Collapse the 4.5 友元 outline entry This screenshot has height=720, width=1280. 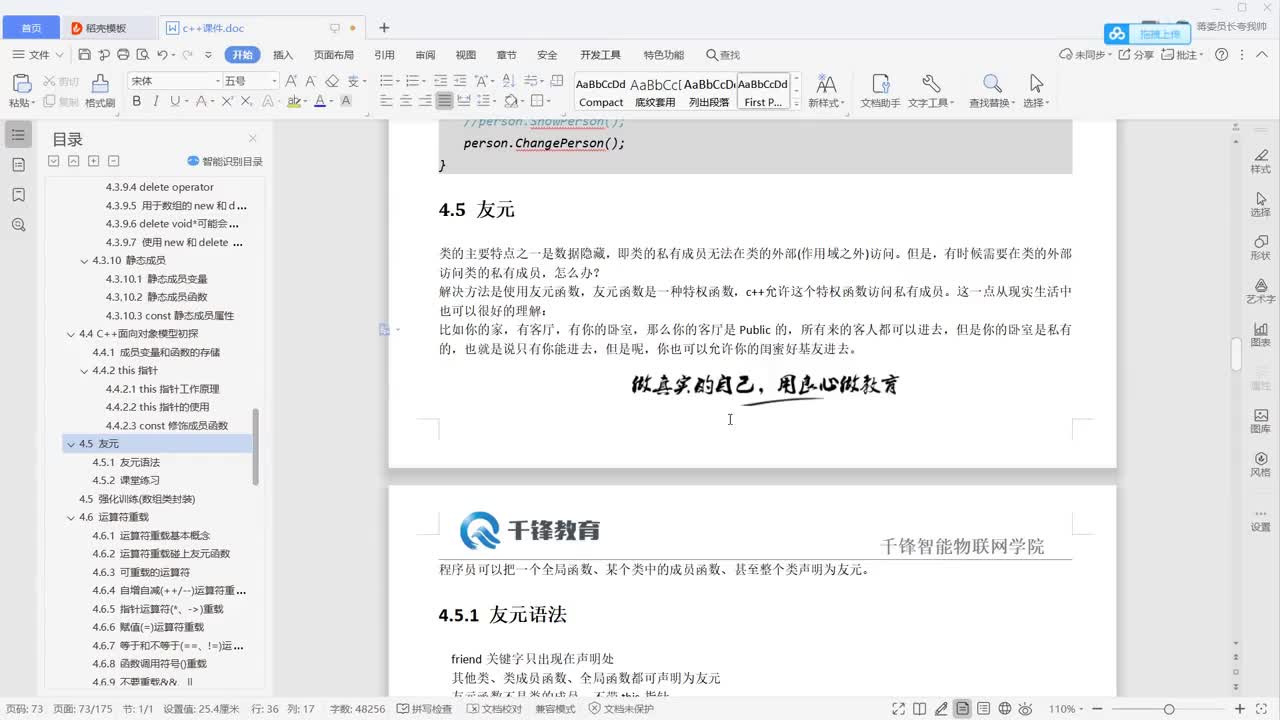tap(70, 444)
